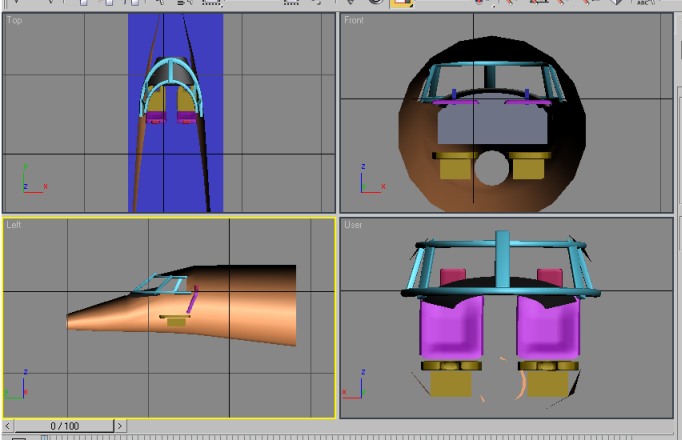Open the Front viewport label menu

click(x=354, y=21)
